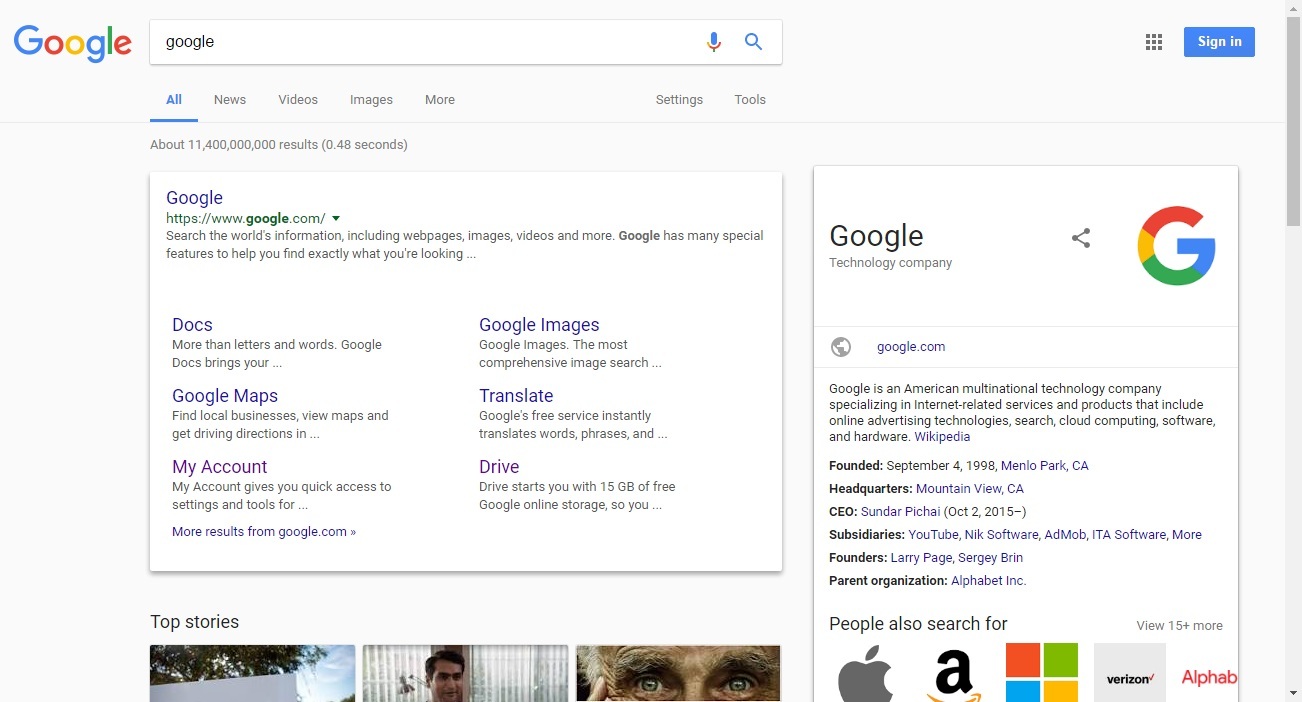The height and width of the screenshot is (702, 1302).
Task: Open the Apple logo in People also search for
Action: tap(866, 673)
